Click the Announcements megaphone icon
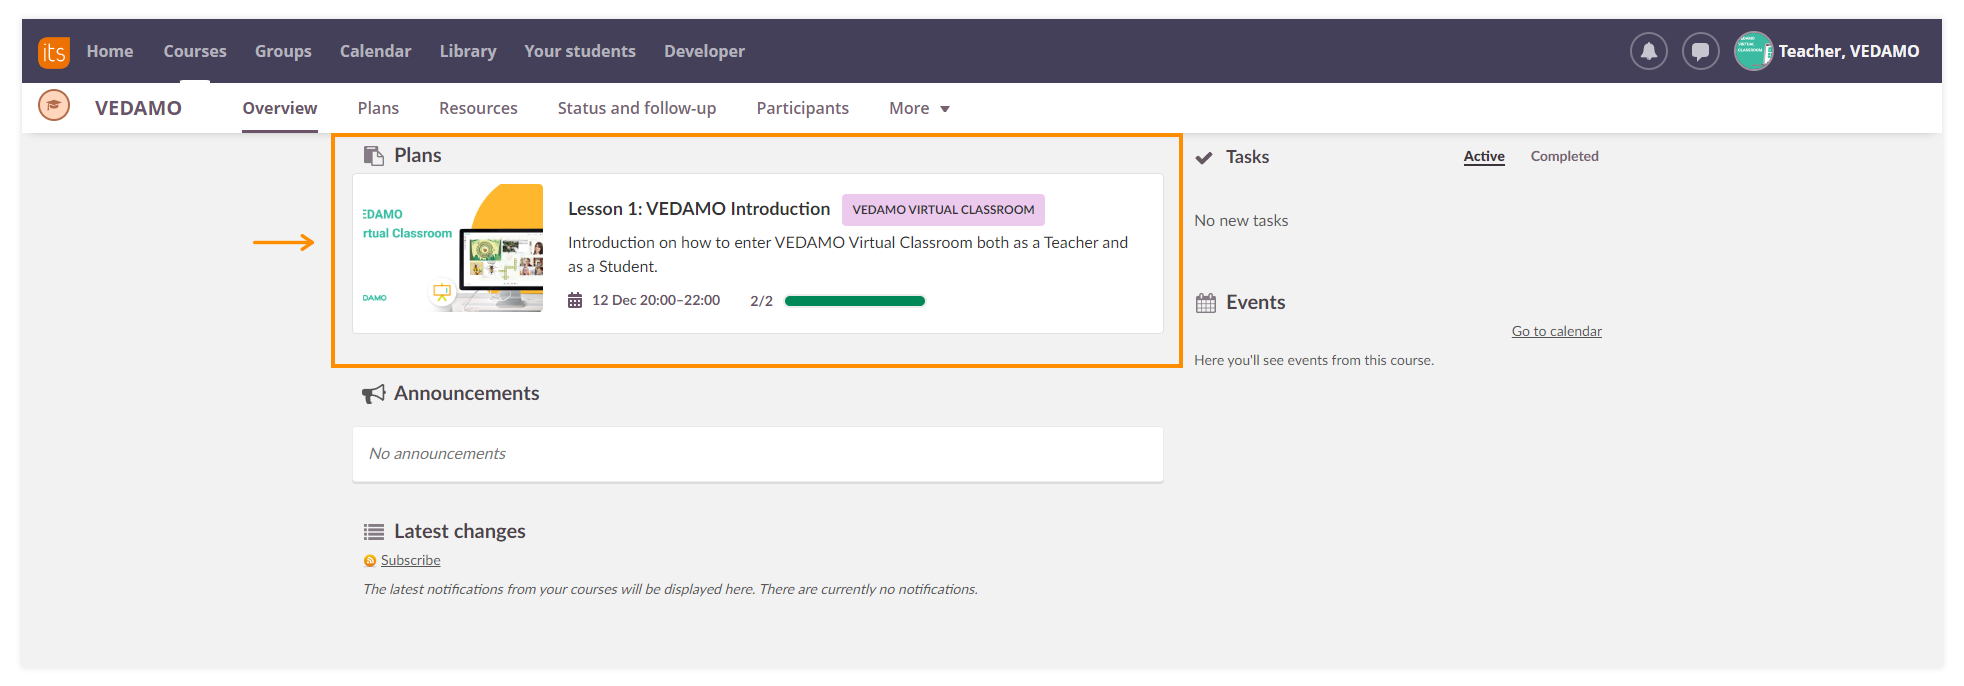The image size is (1964, 686). 374,394
